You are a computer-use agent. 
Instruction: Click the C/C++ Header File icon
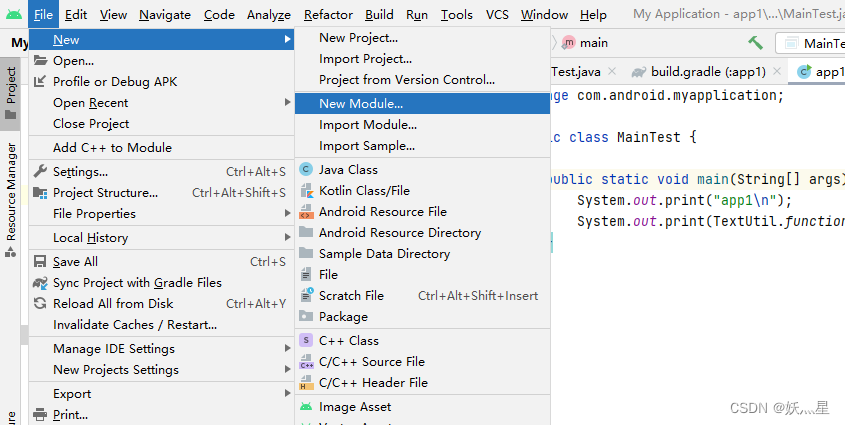[306, 382]
